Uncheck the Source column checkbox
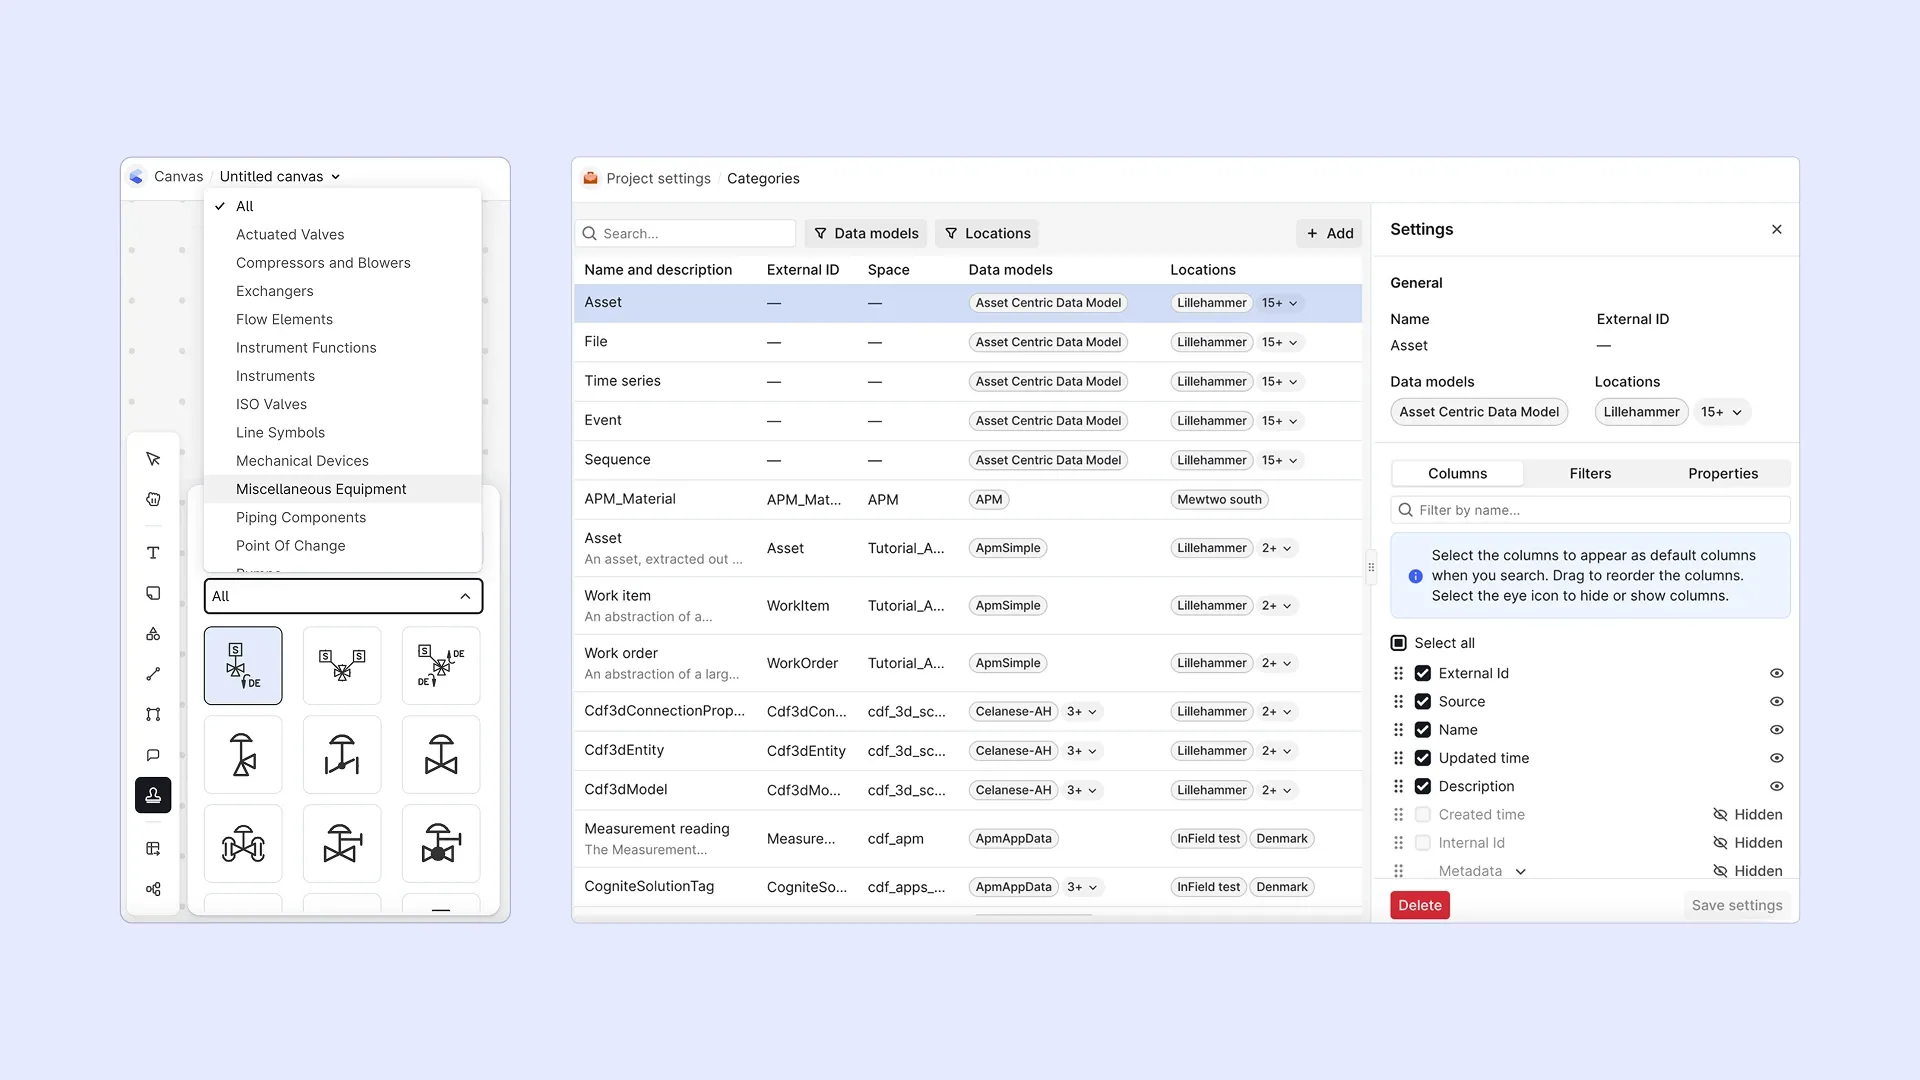The height and width of the screenshot is (1080, 1920). 1423,702
